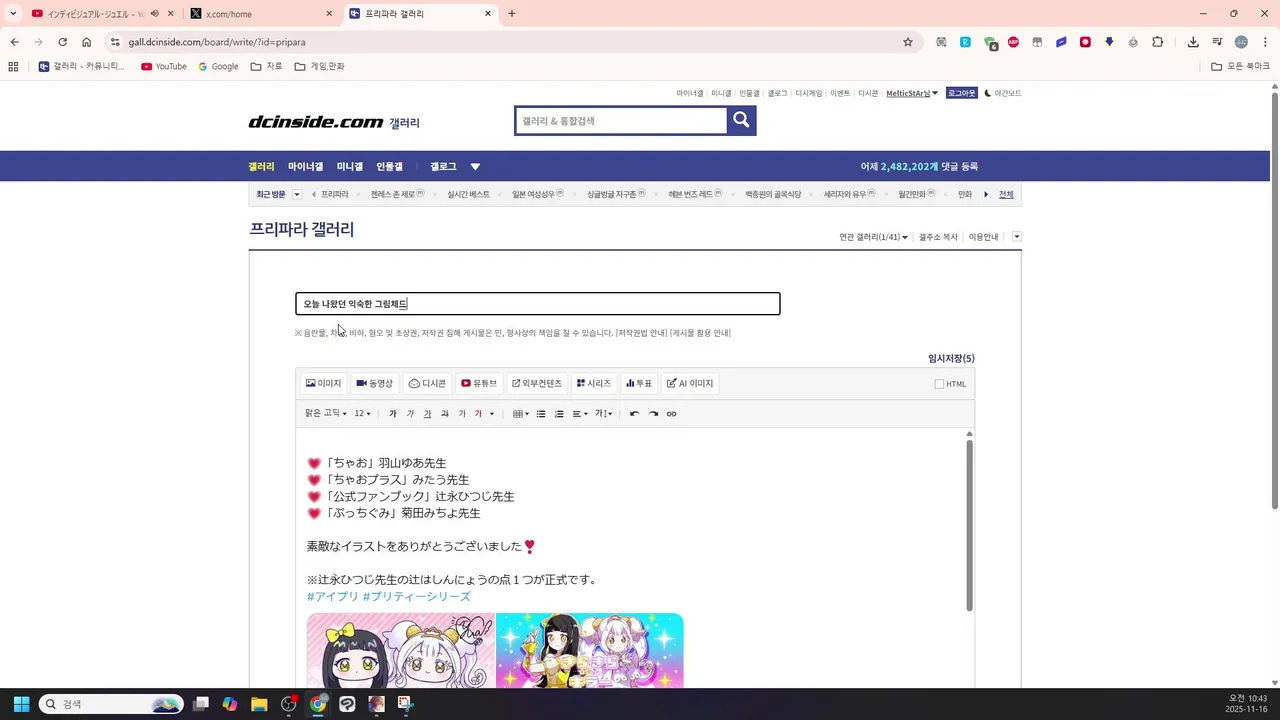
Task: Open the Chrome three-dot menu
Action: [x=1265, y=42]
